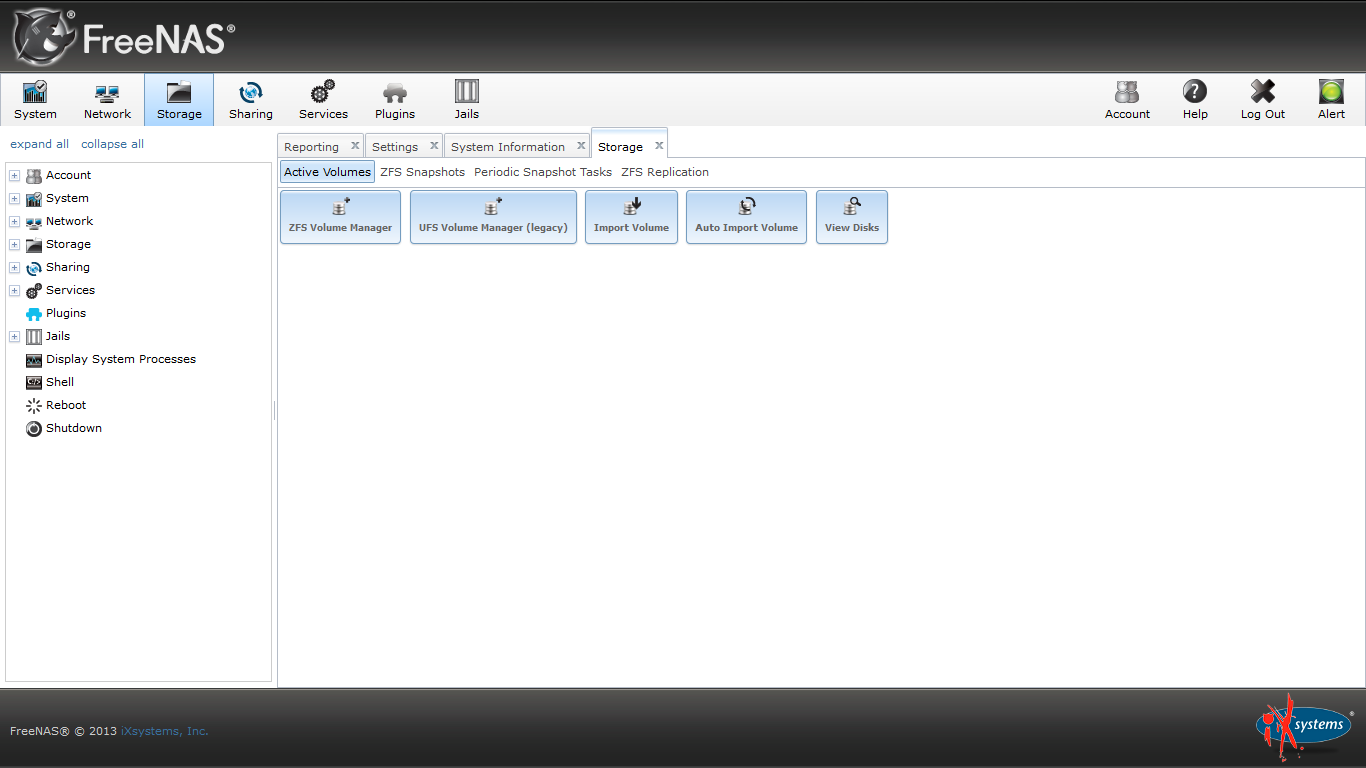Switch to the System Information tab
This screenshot has height=768, width=1366.
pos(508,147)
